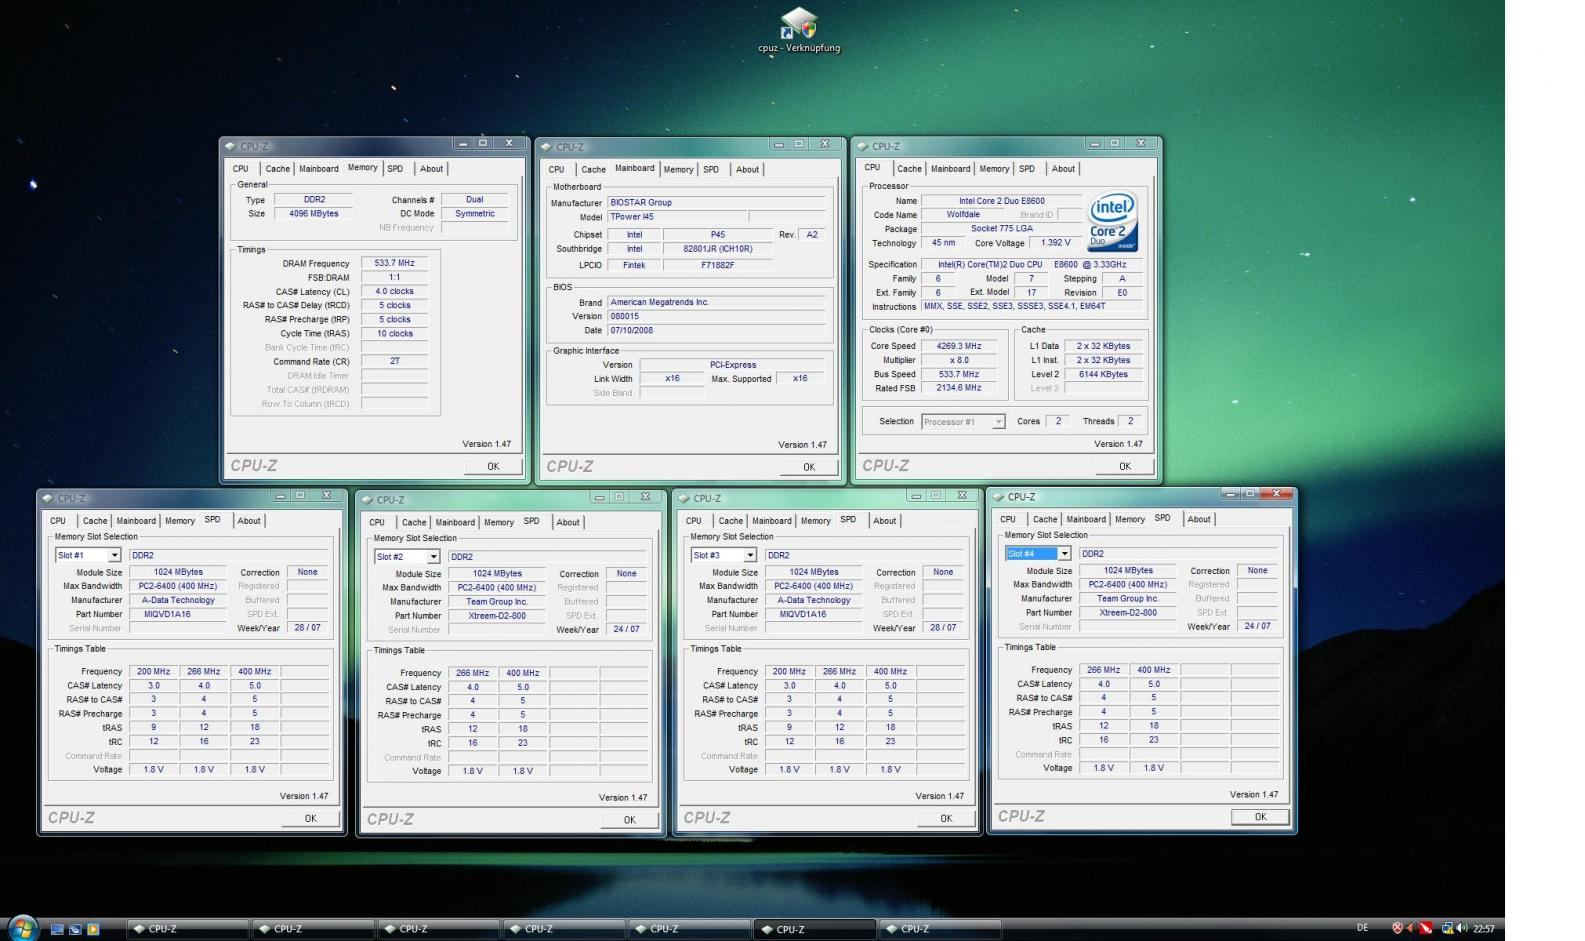Viewport: 1585px width, 941px height.
Task: Open Mainboard tab in the E8600 processor window
Action: click(950, 169)
